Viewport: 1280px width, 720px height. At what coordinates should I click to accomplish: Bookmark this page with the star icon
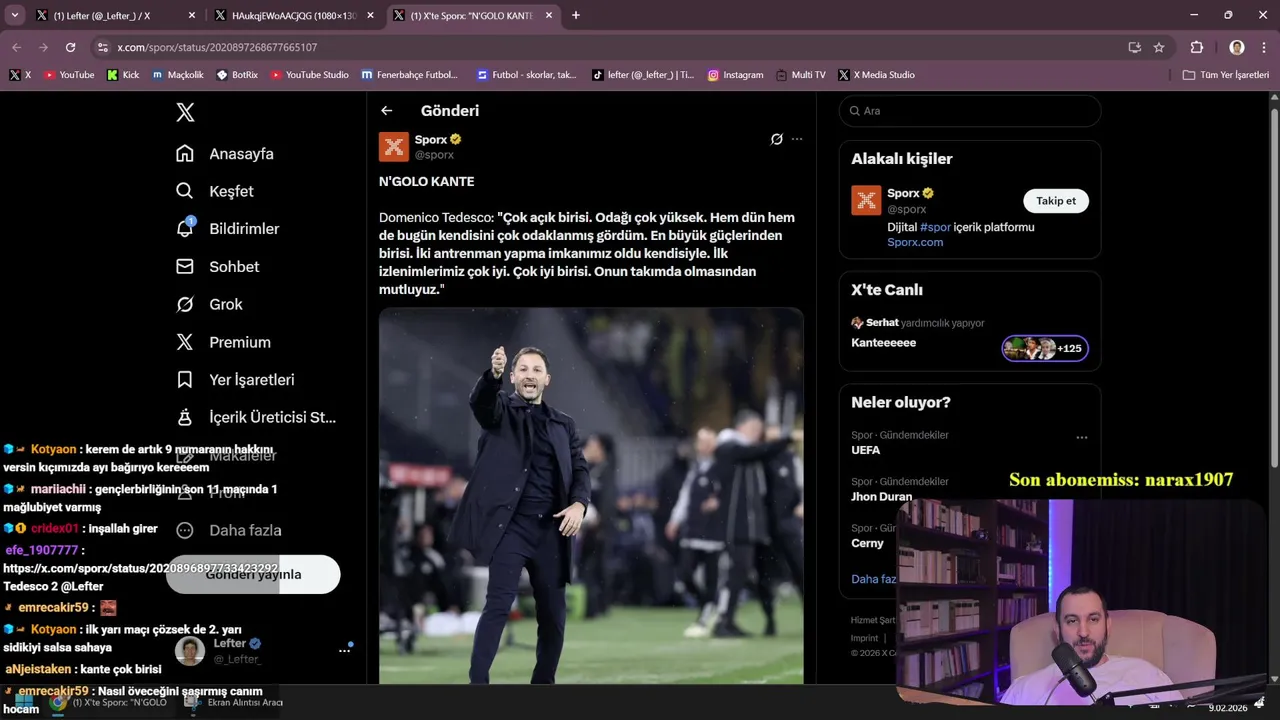pos(1159,47)
